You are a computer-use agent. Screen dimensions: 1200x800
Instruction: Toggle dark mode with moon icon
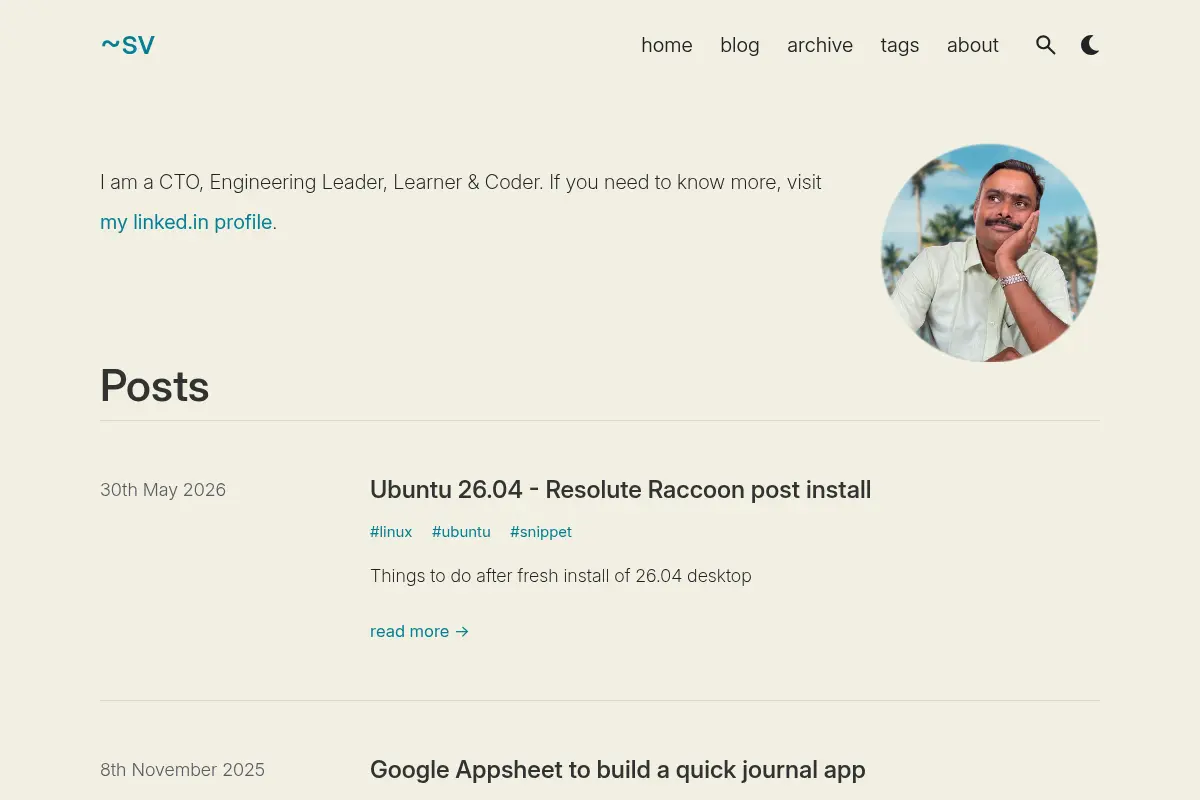tap(1090, 45)
